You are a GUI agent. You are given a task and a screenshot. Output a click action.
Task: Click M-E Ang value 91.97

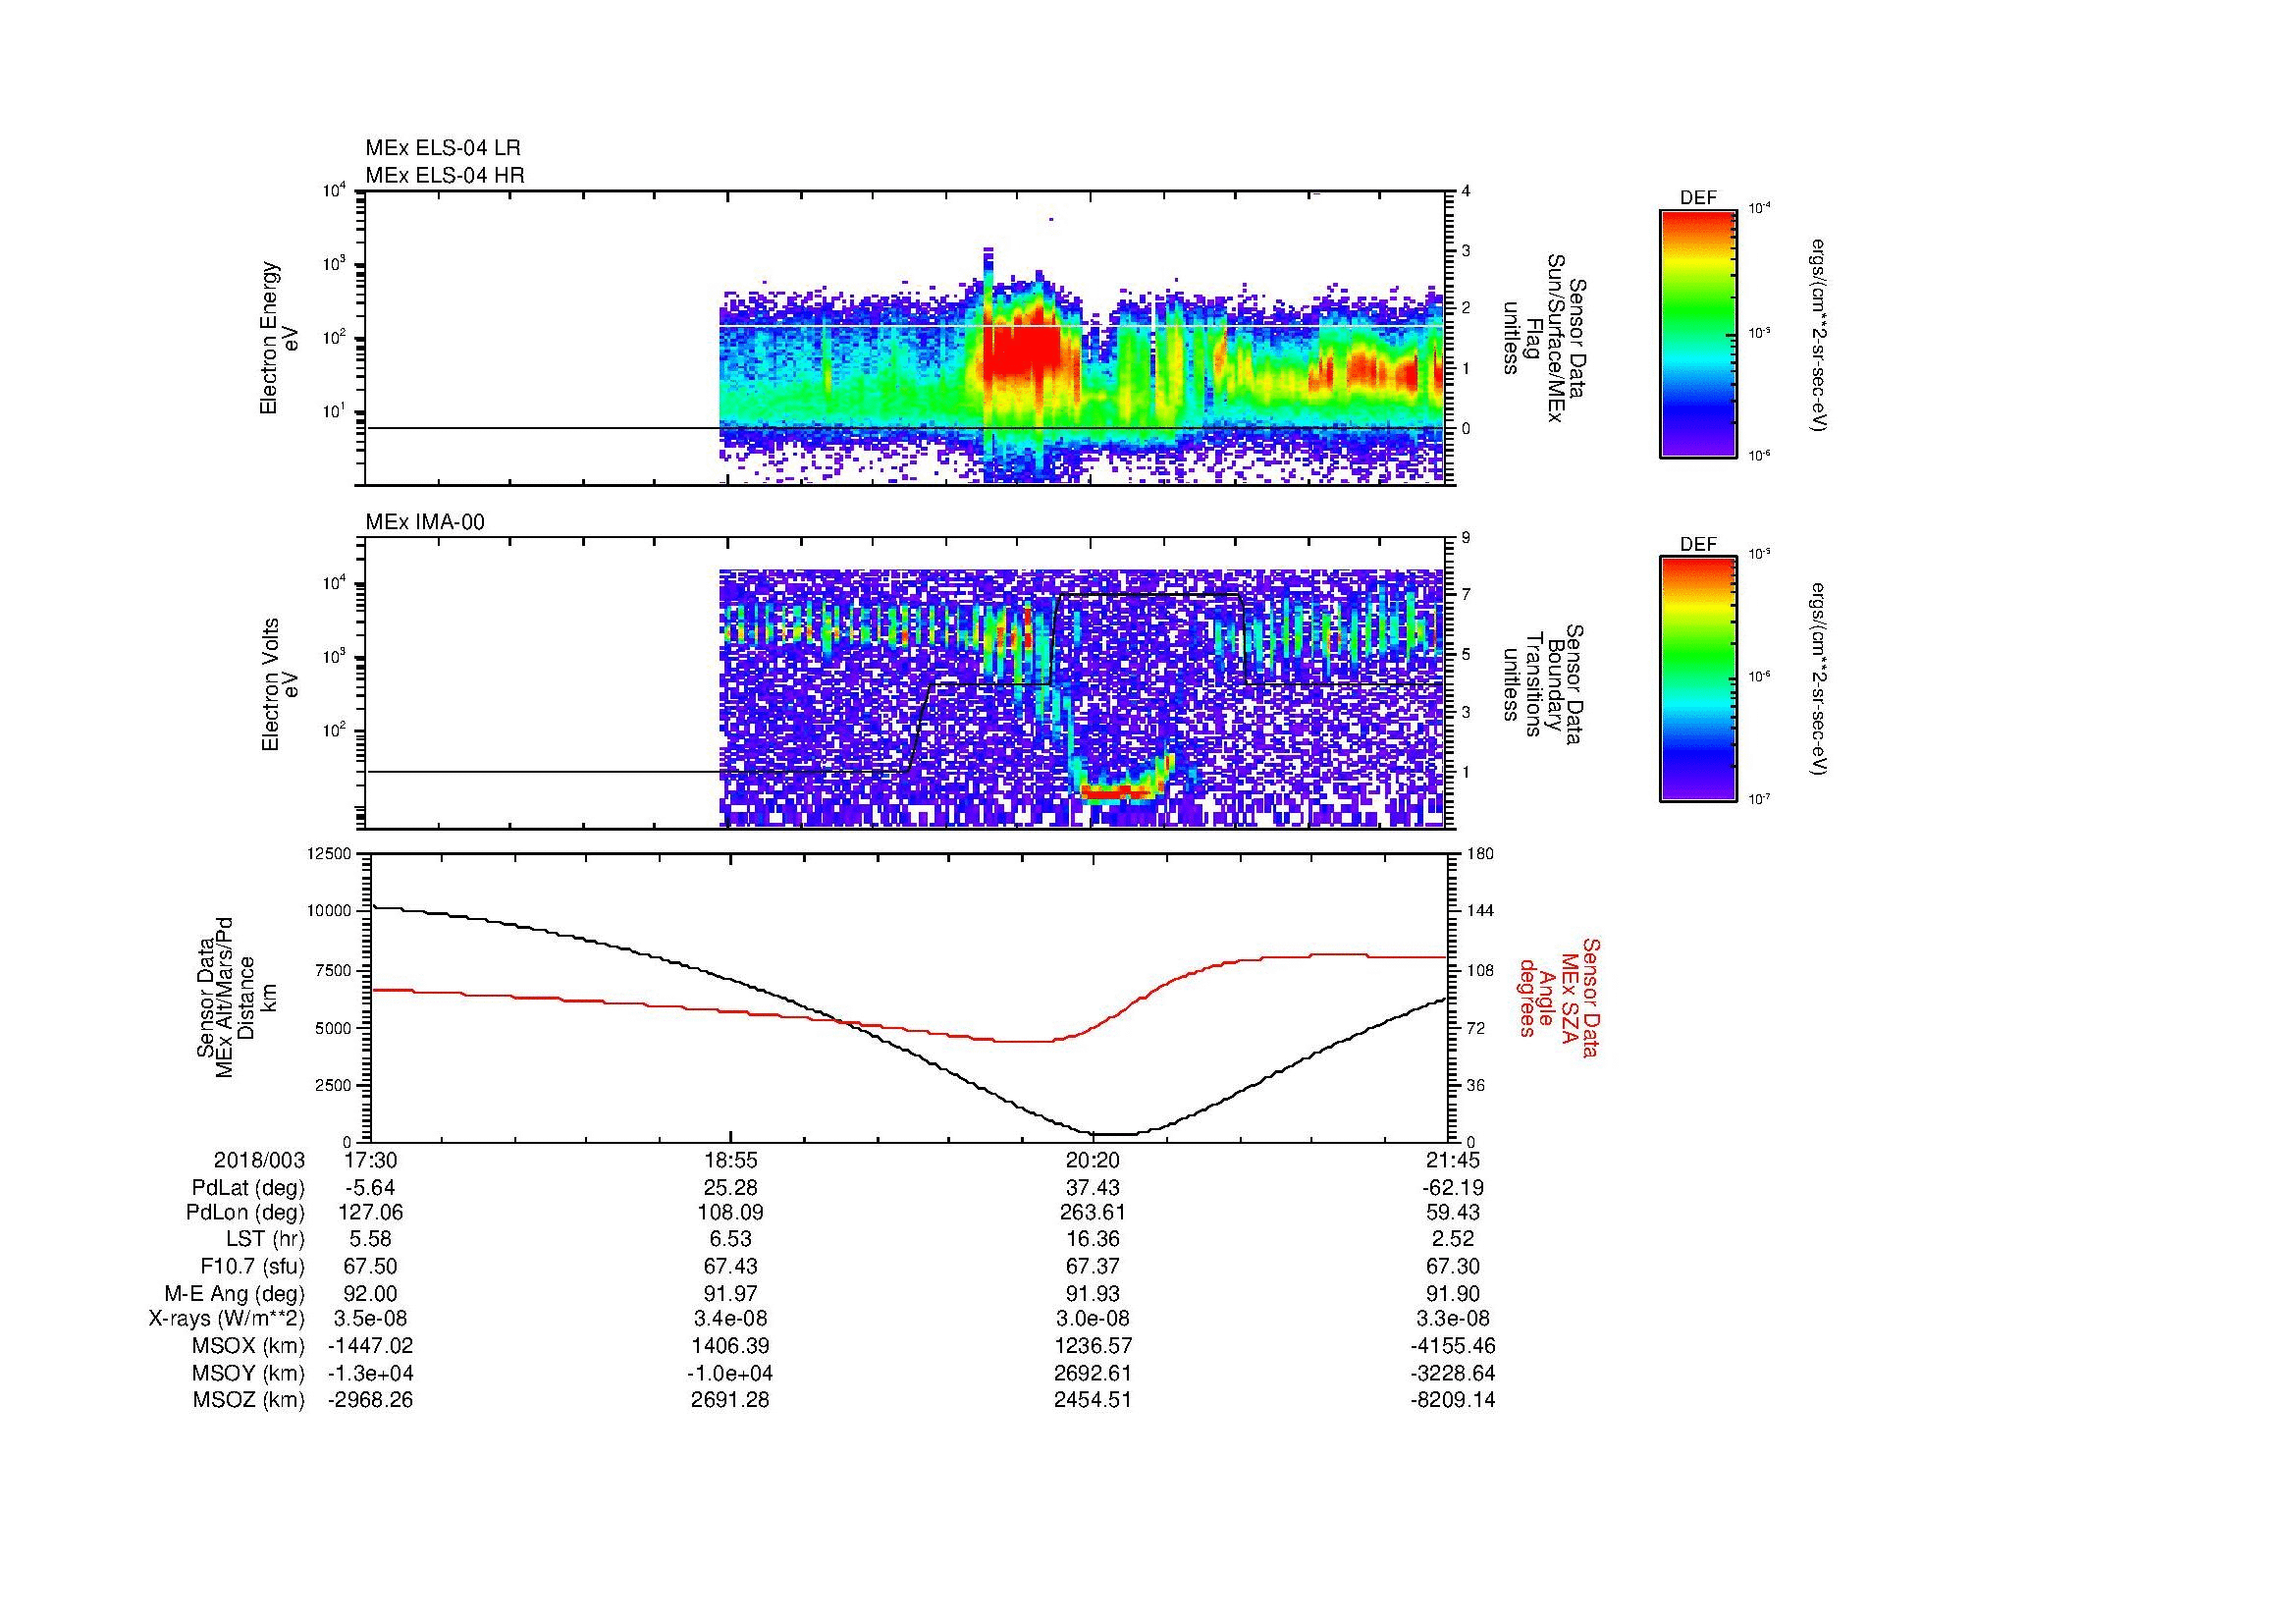(x=731, y=1294)
